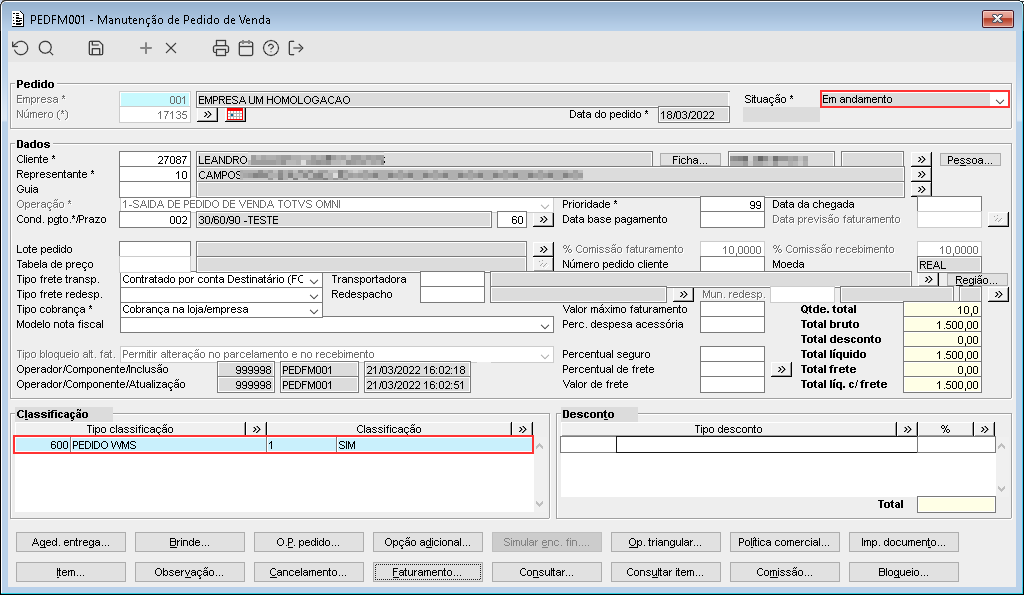
Task: Open the Tipo frete redesp. dropdown
Action: (313, 295)
